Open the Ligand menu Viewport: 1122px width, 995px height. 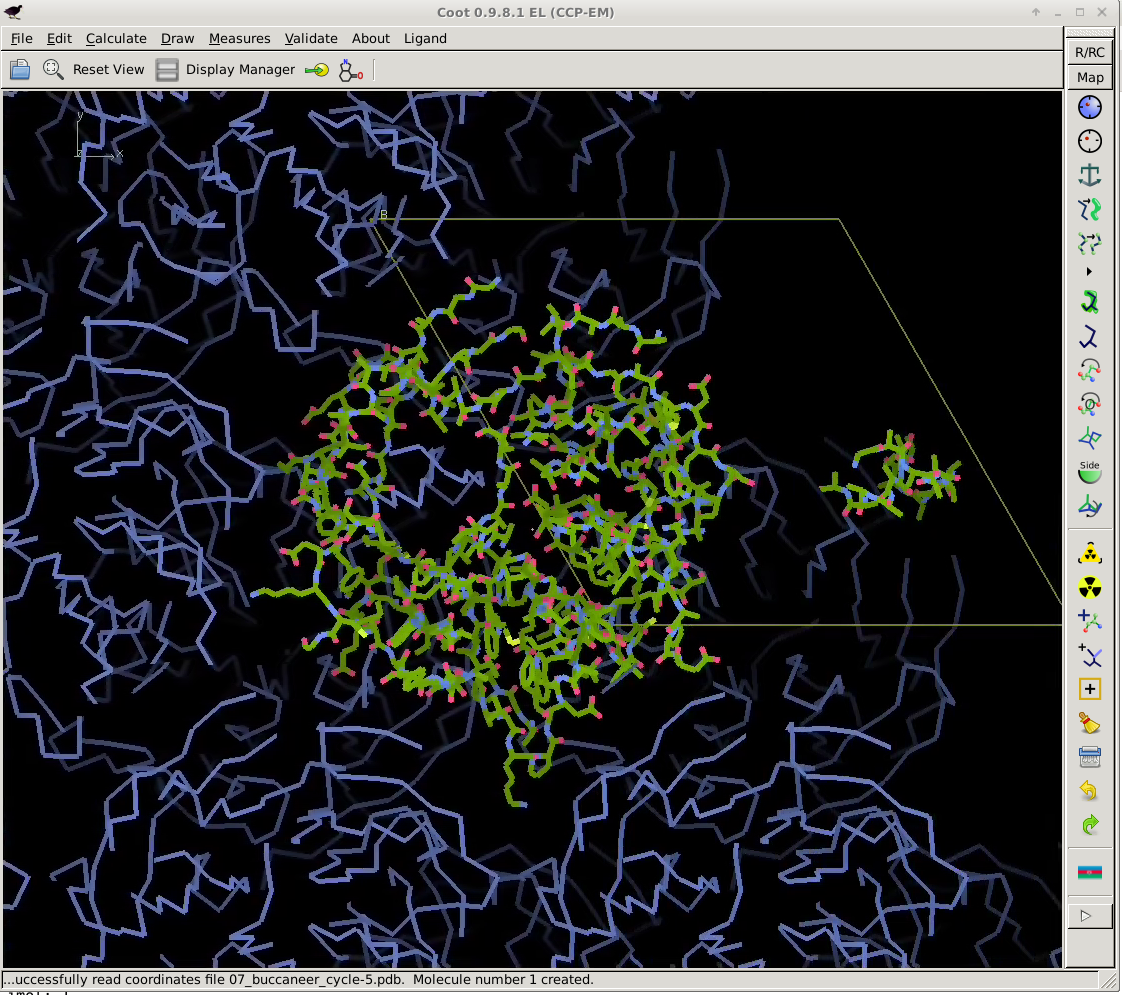coord(425,39)
